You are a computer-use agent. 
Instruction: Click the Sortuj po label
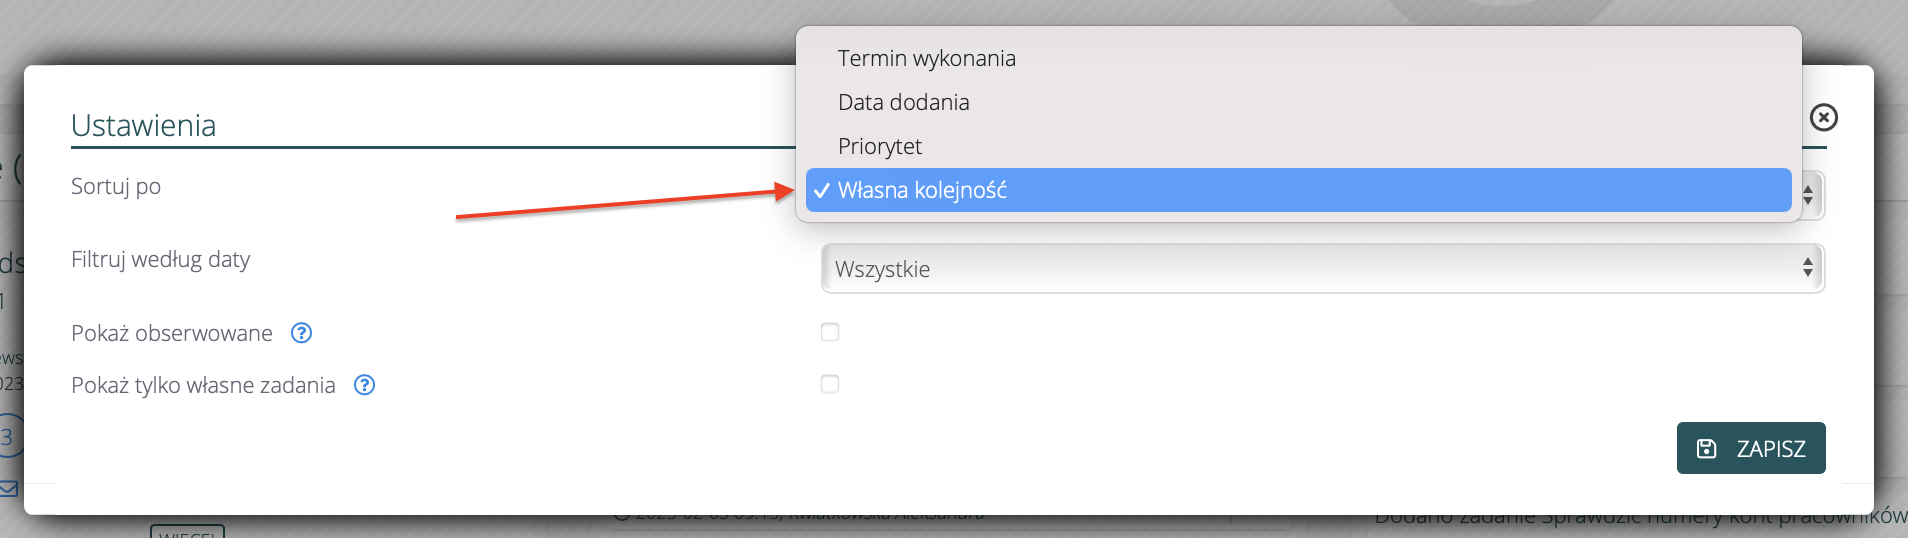(x=116, y=186)
